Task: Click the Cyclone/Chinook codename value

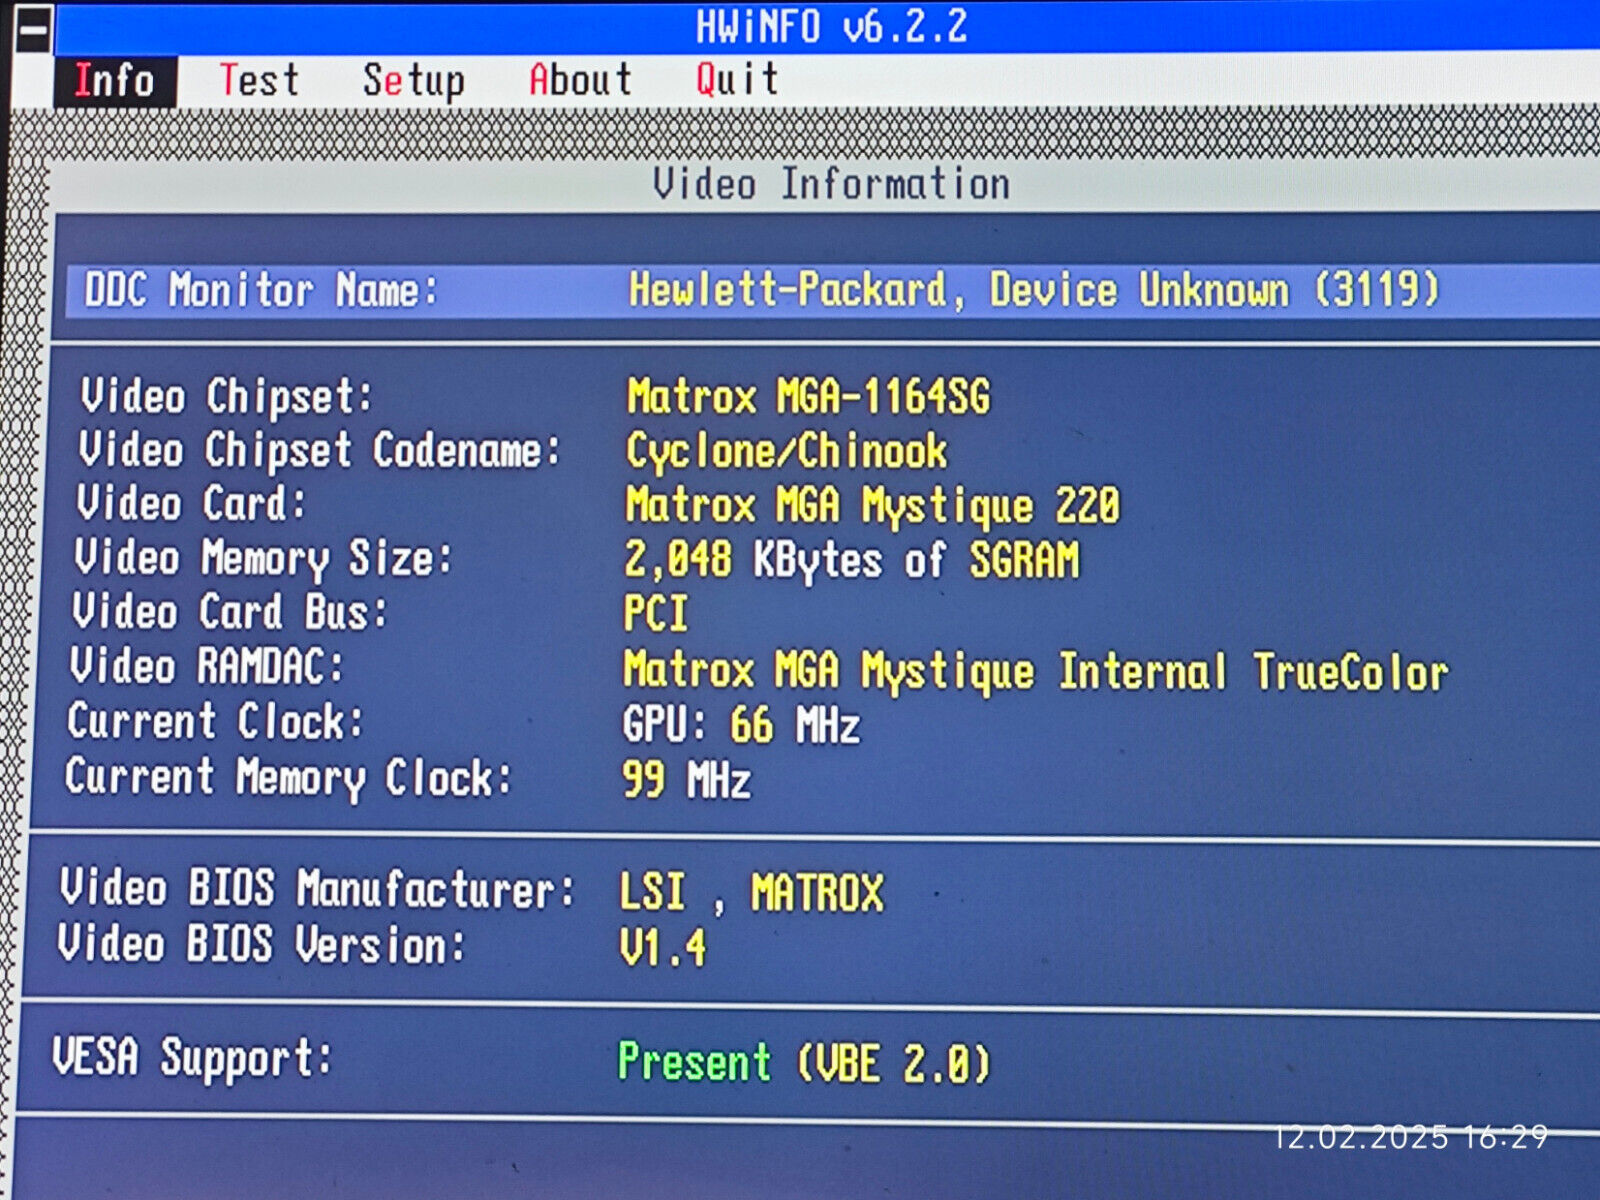Action: point(786,452)
